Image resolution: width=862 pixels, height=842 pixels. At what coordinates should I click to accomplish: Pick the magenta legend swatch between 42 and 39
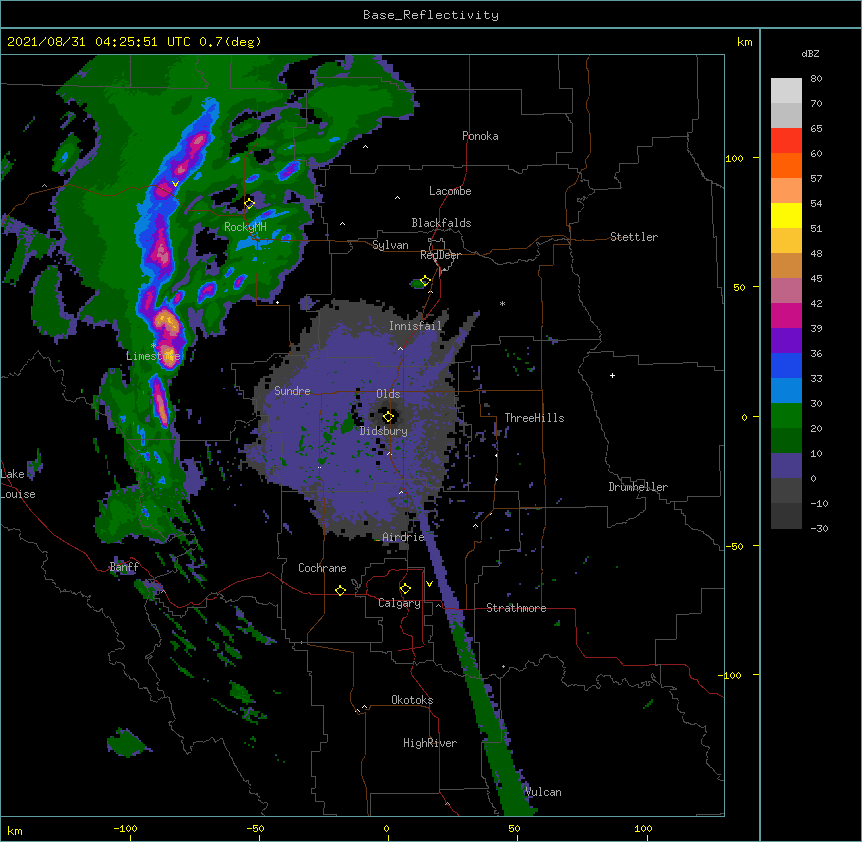pyautogui.click(x=786, y=315)
